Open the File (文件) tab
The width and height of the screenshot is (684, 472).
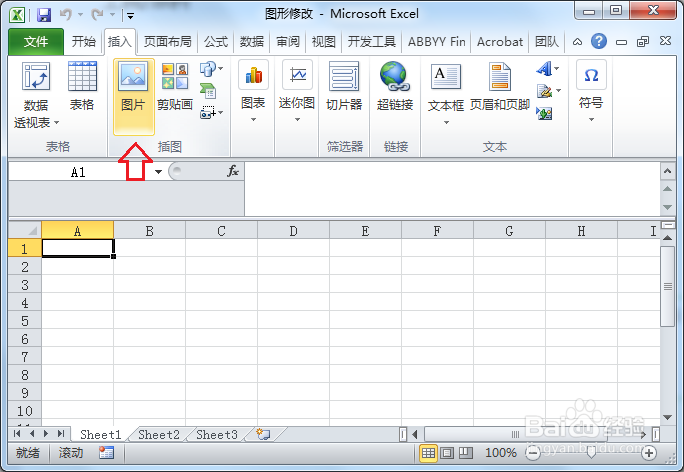(36, 41)
